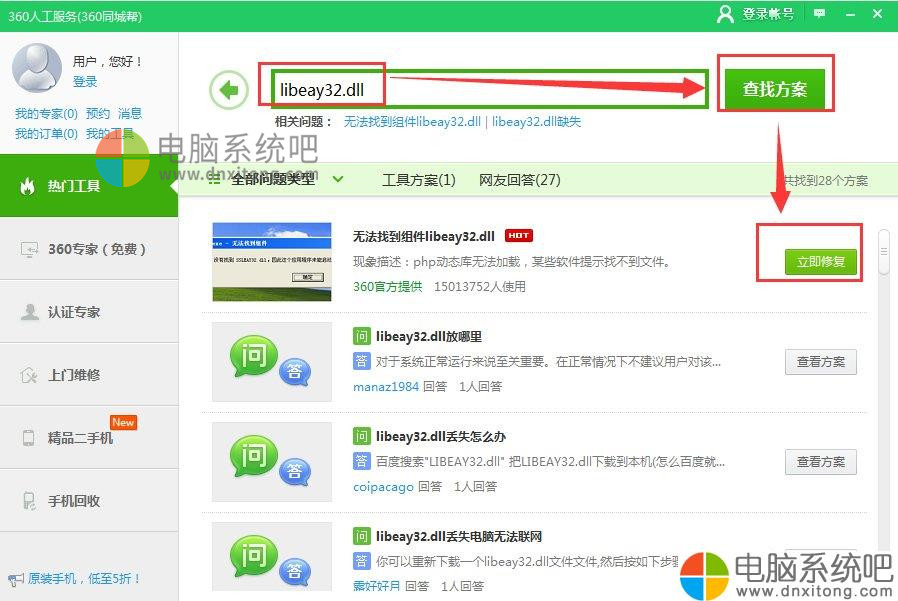Image resolution: width=898 pixels, height=601 pixels.
Task: Click the 立即修复 button
Action: 821,262
